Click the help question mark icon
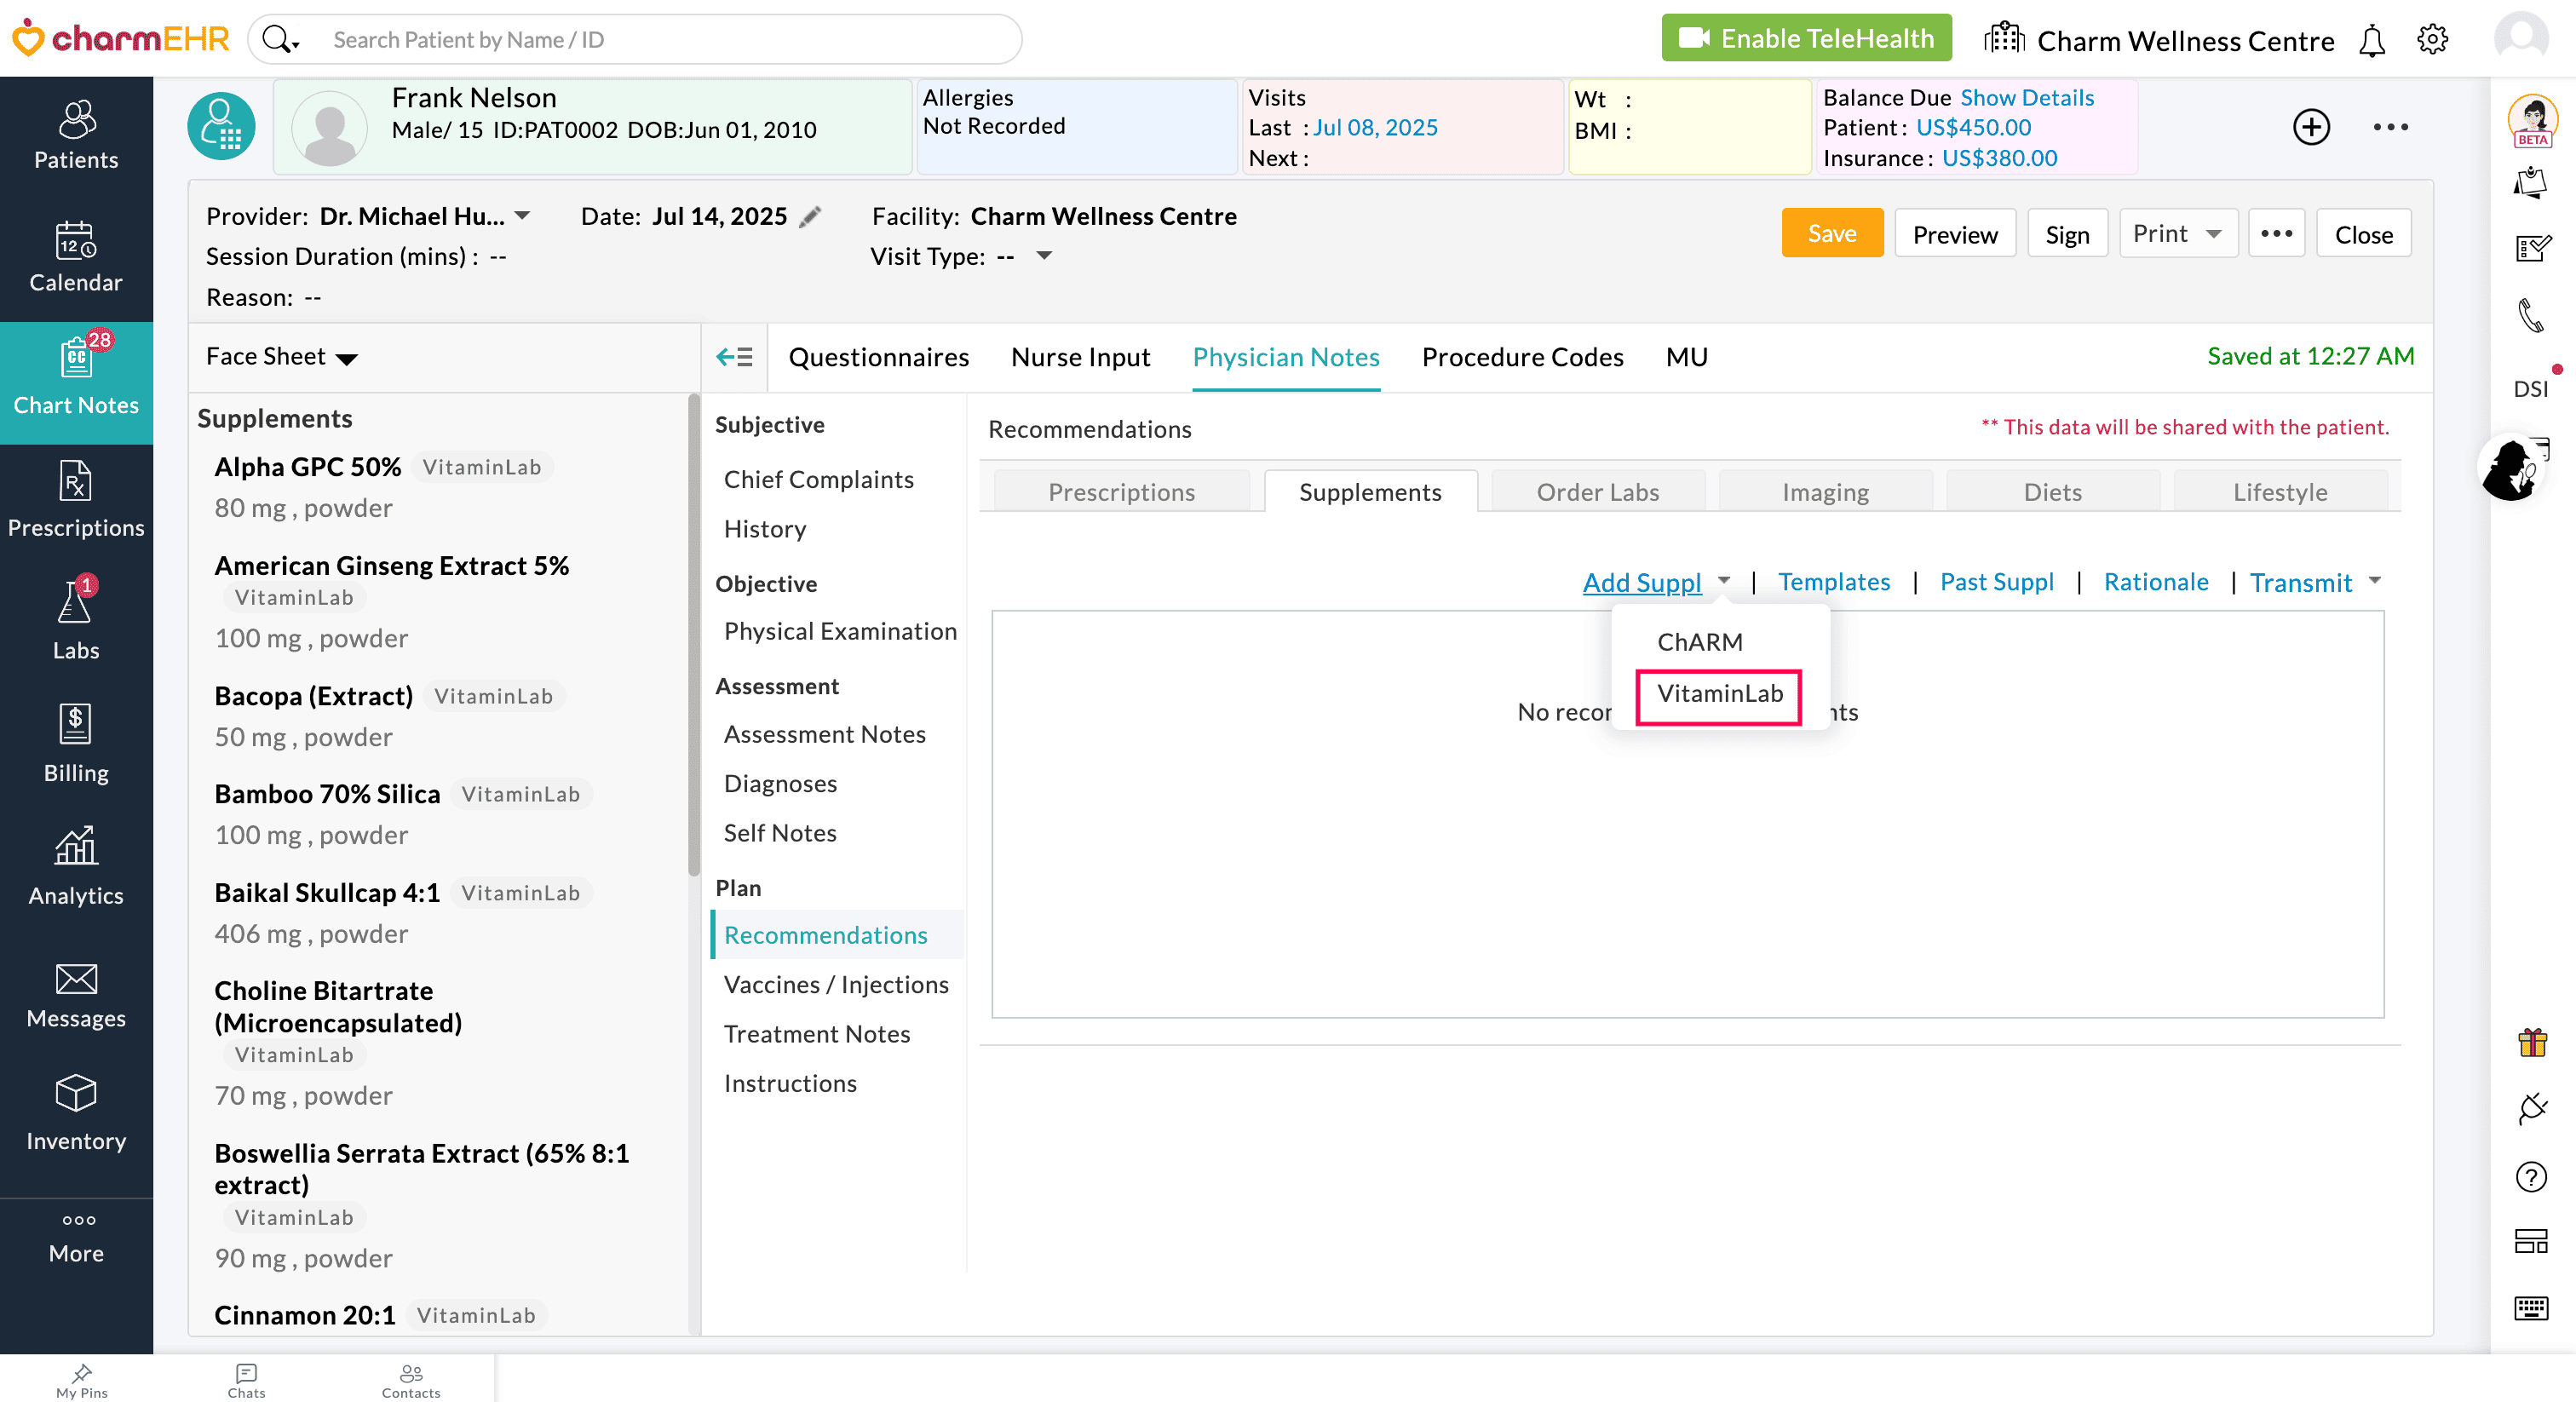 [x=2530, y=1176]
